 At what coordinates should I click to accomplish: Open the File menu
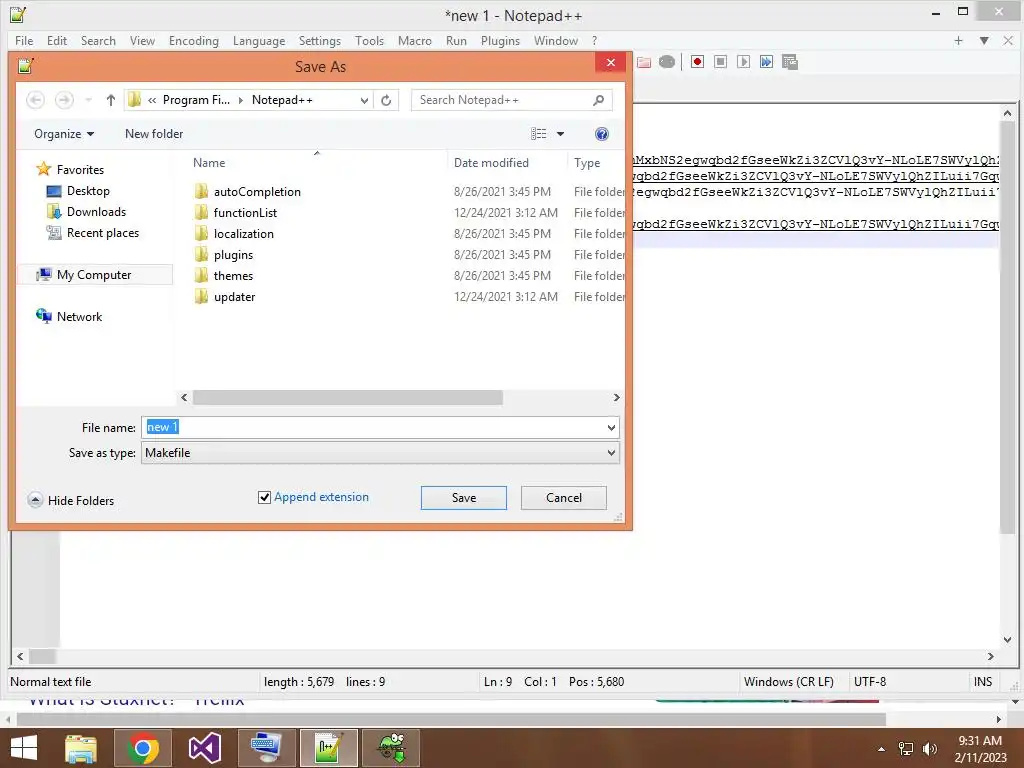(x=24, y=40)
